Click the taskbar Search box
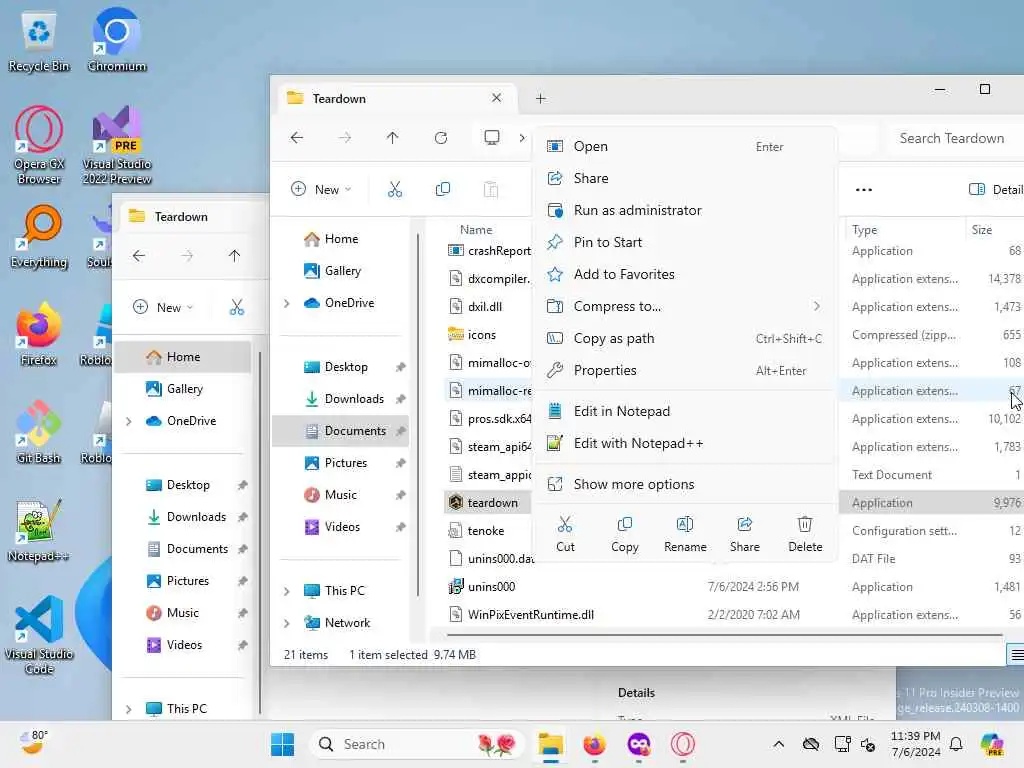The width and height of the screenshot is (1024, 768). coord(417,744)
